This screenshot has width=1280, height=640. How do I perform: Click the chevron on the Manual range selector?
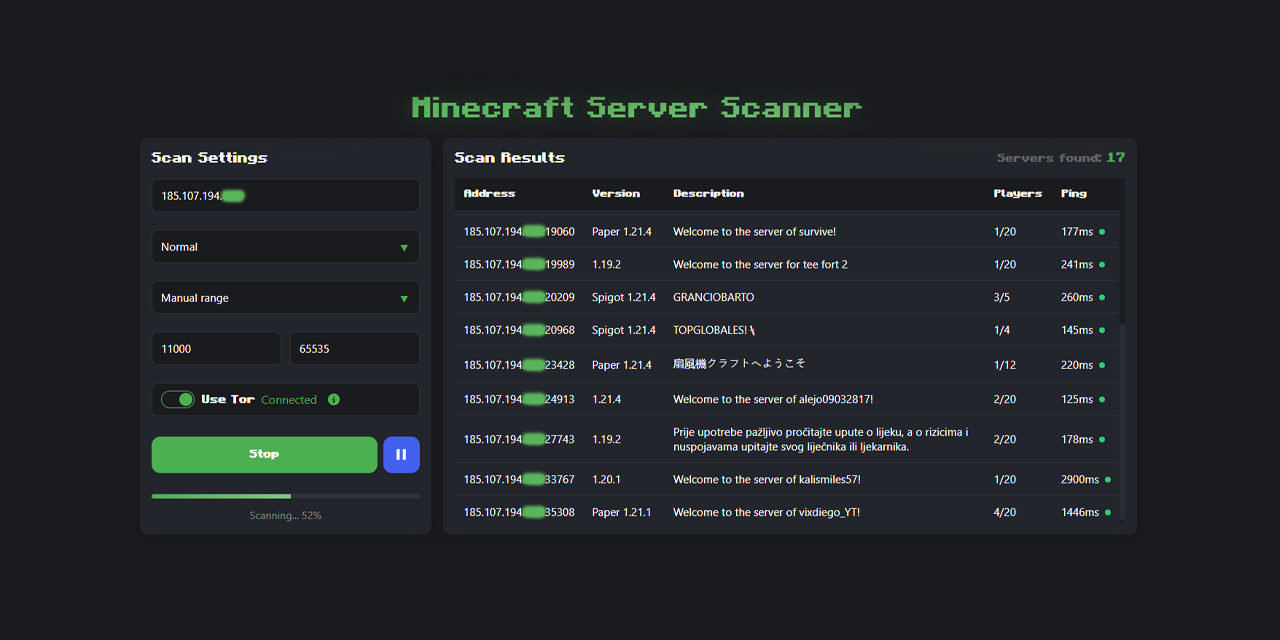pos(404,297)
